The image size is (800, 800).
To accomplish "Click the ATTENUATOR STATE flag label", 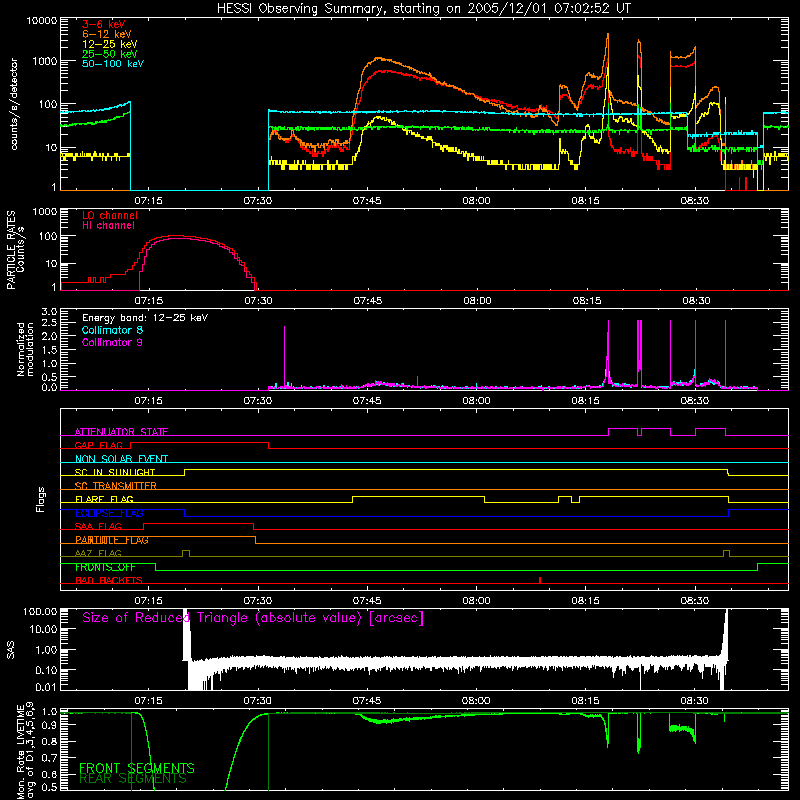I will coord(121,432).
